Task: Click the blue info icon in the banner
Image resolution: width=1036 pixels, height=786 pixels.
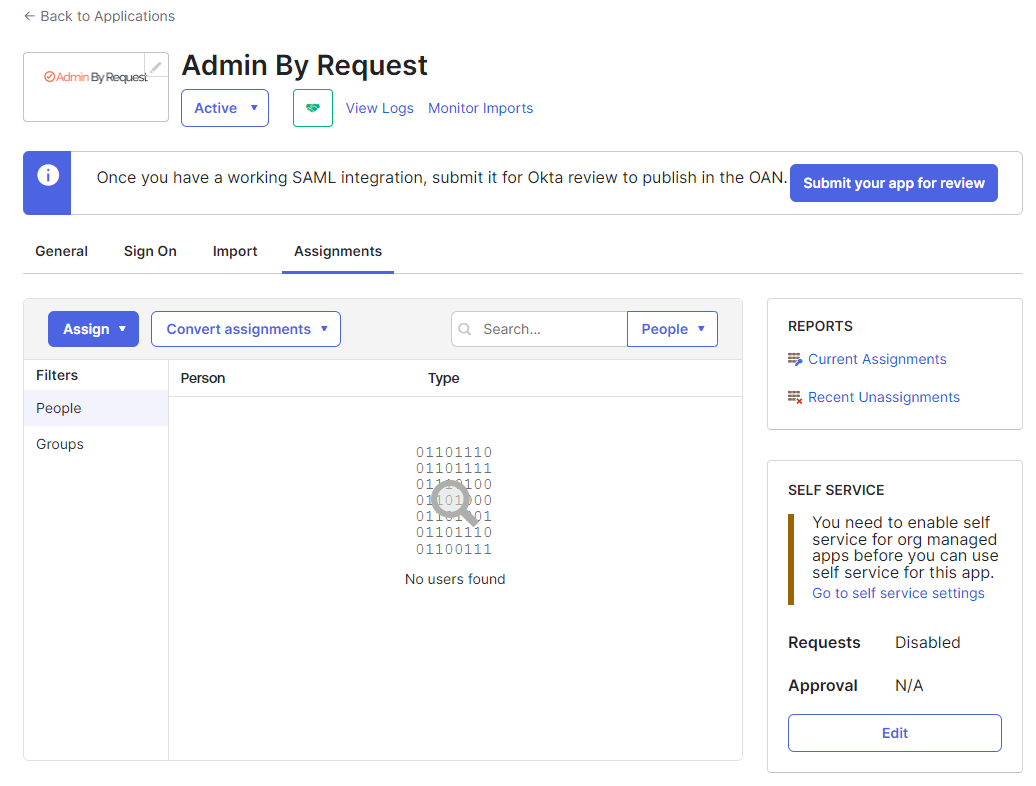Action: (48, 175)
